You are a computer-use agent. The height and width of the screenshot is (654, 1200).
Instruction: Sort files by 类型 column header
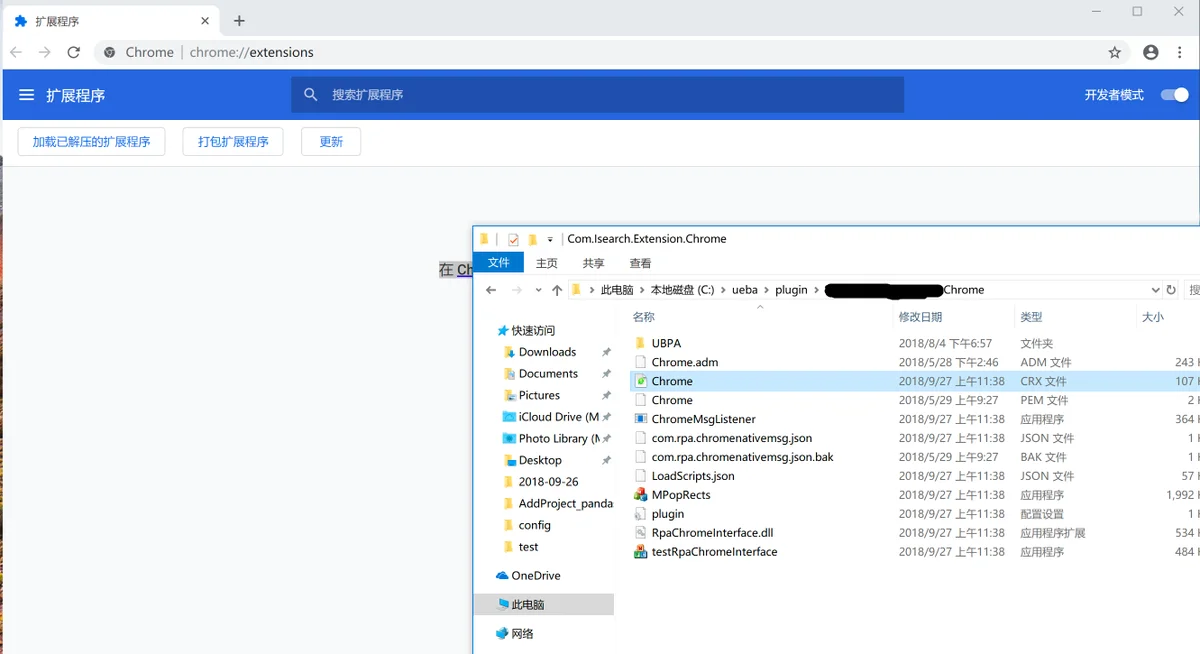[x=1031, y=317]
